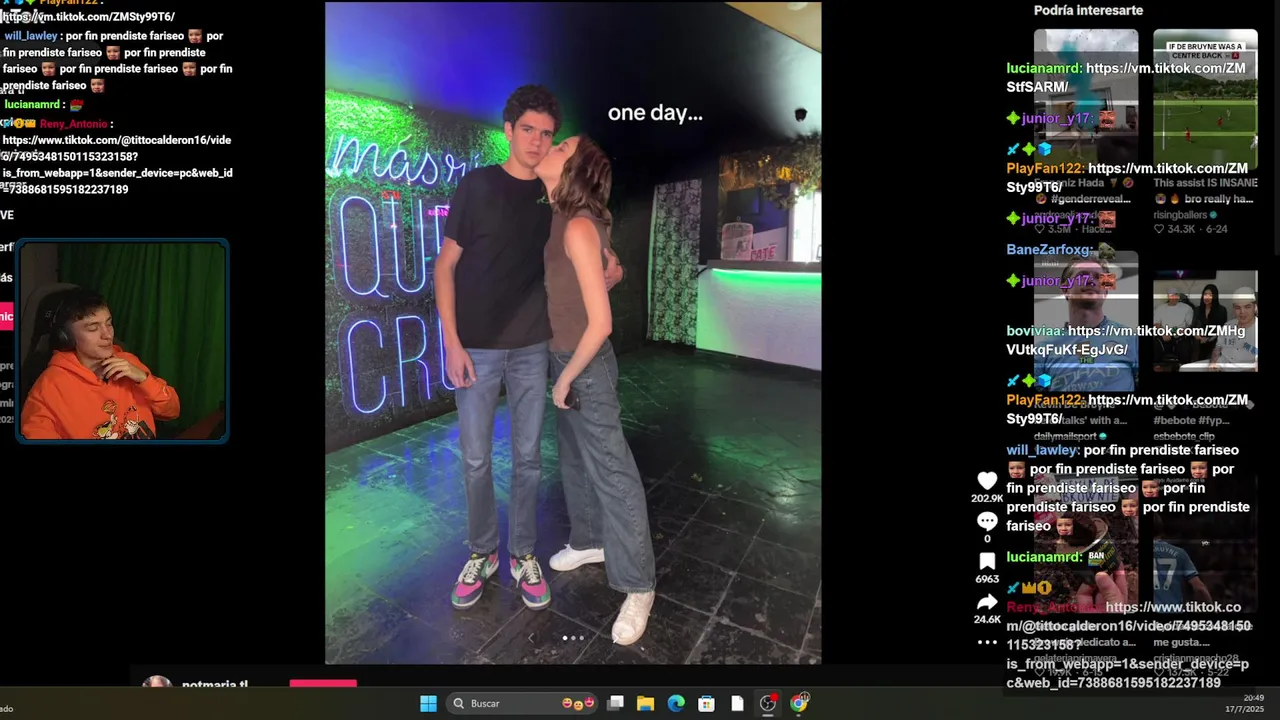This screenshot has height=720, width=1280.
Task: Open the blank document taskbar icon
Action: (737, 703)
